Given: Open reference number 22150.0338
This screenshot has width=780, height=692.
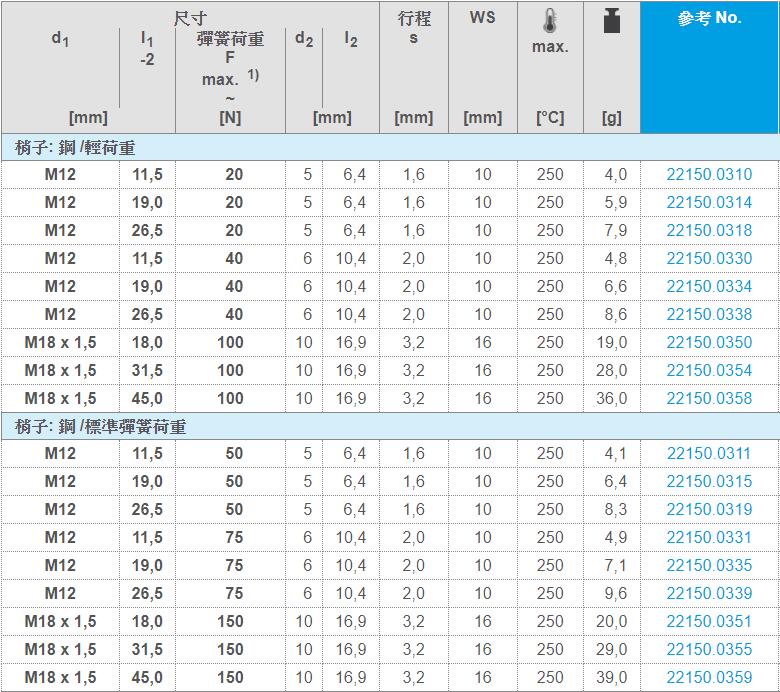Looking at the screenshot, I should (x=709, y=315).
